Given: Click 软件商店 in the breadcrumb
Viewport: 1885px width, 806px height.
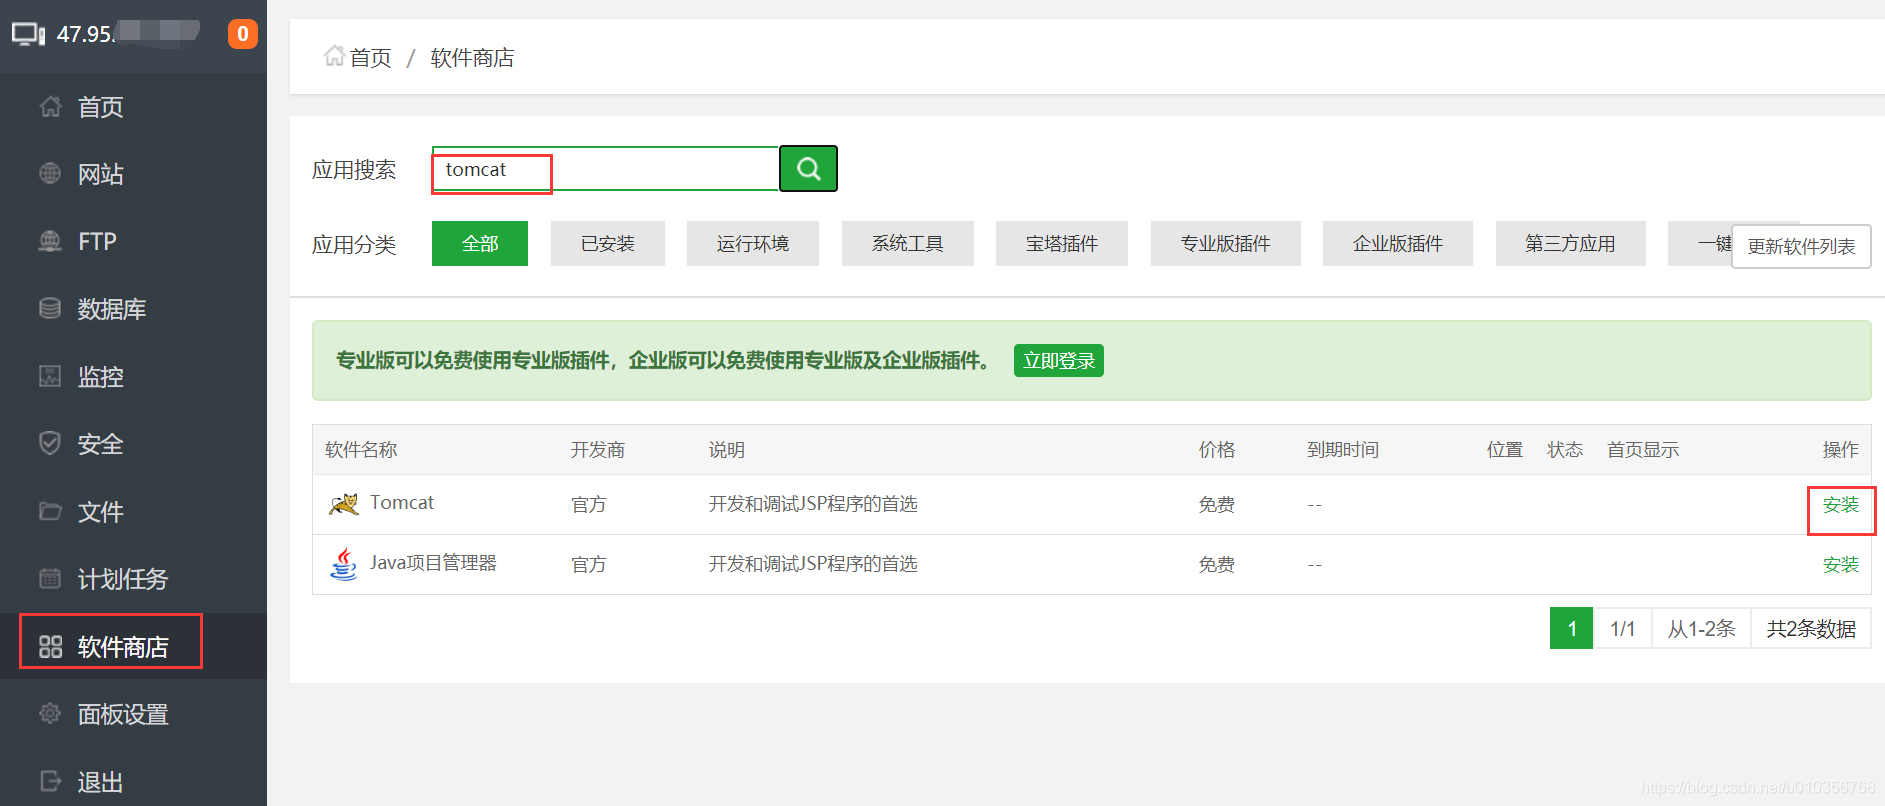Looking at the screenshot, I should pos(472,57).
